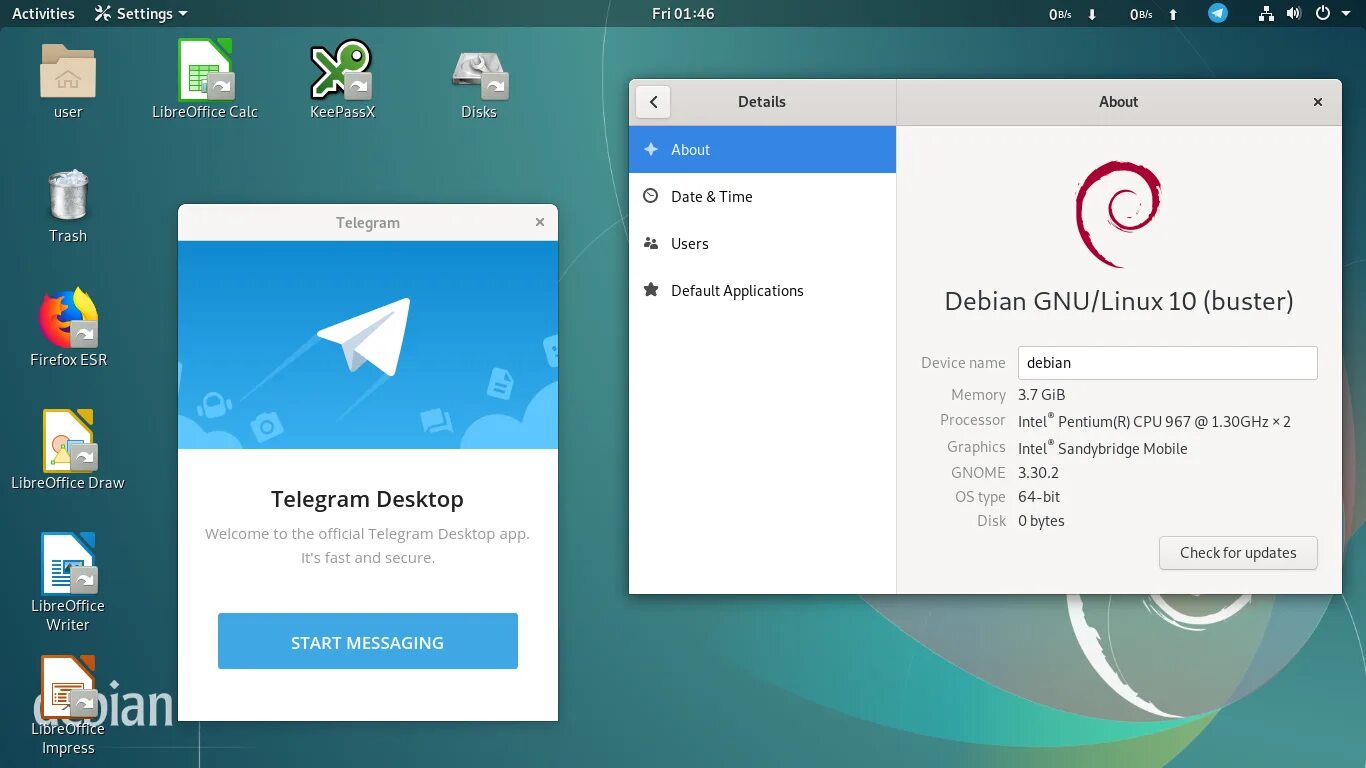Select Users in the Details sidebar

(x=762, y=243)
